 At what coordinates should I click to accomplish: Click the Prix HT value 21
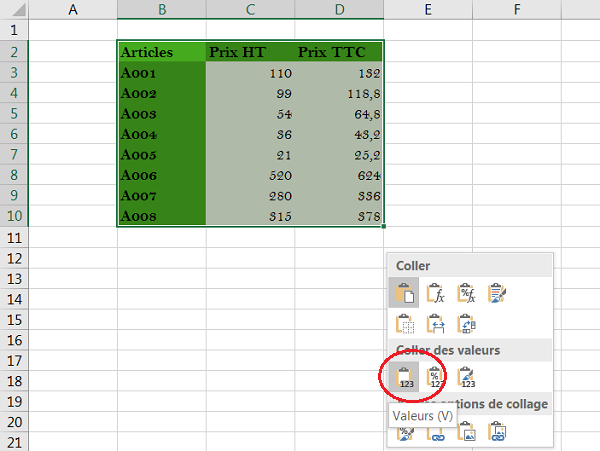click(x=250, y=154)
